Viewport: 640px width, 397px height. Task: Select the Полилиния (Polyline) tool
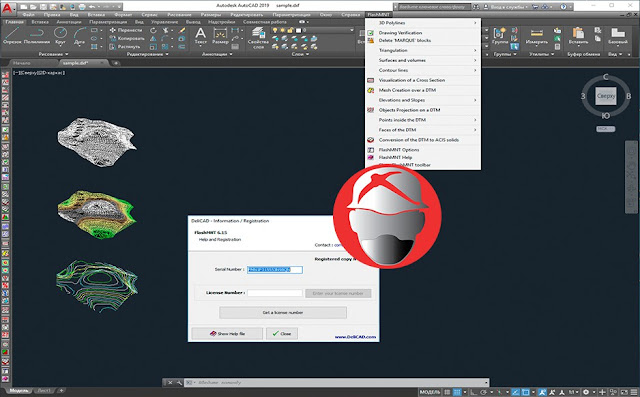(x=37, y=35)
